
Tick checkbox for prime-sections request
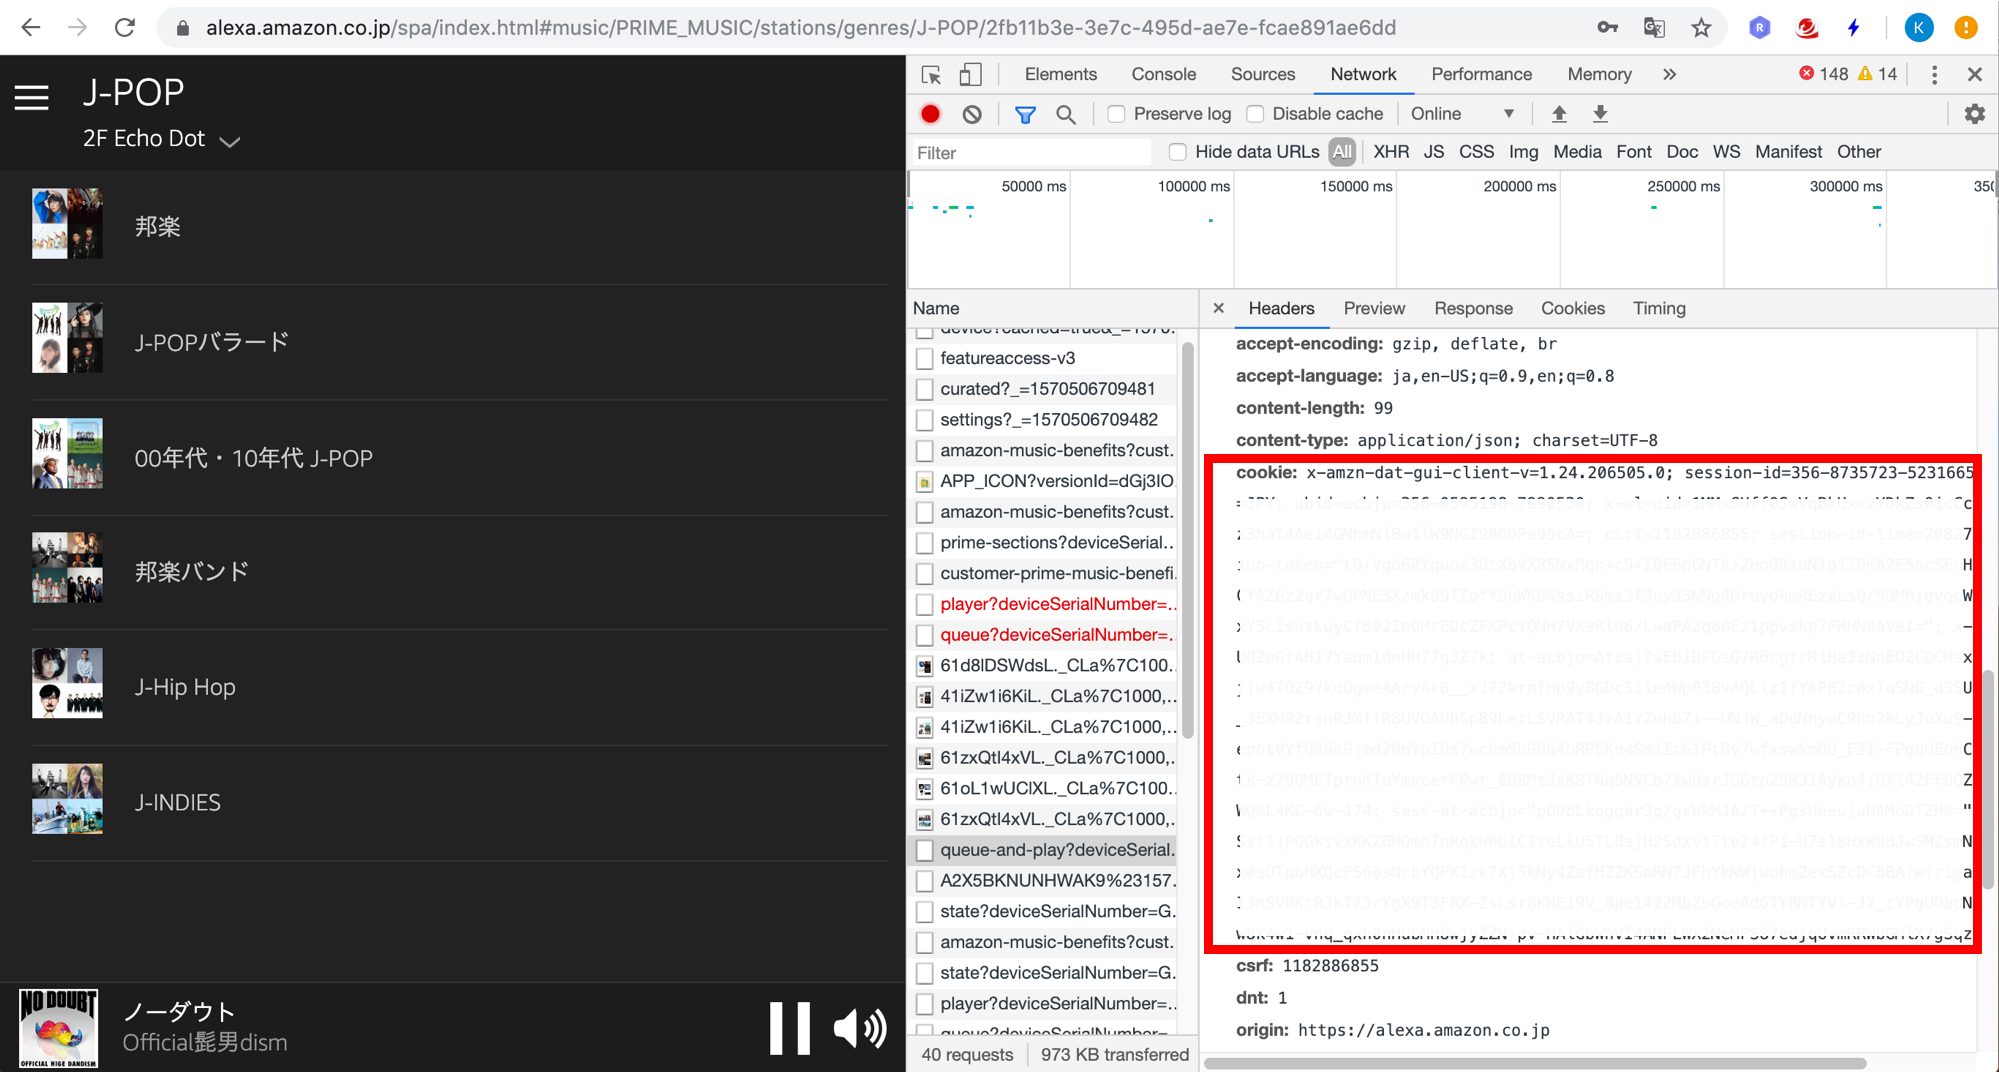(x=924, y=543)
